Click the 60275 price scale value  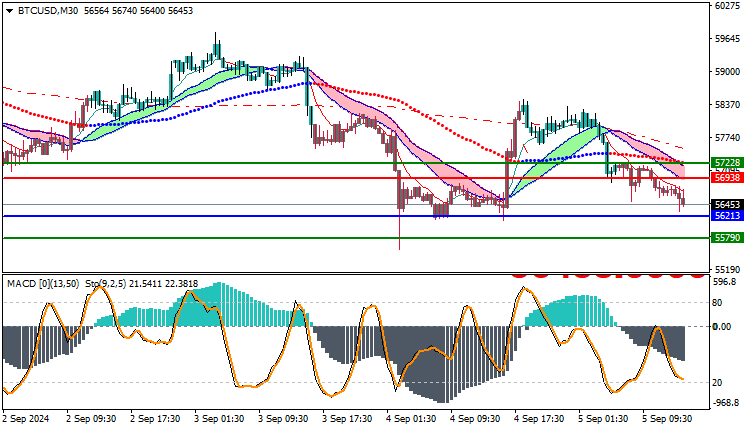click(727, 6)
